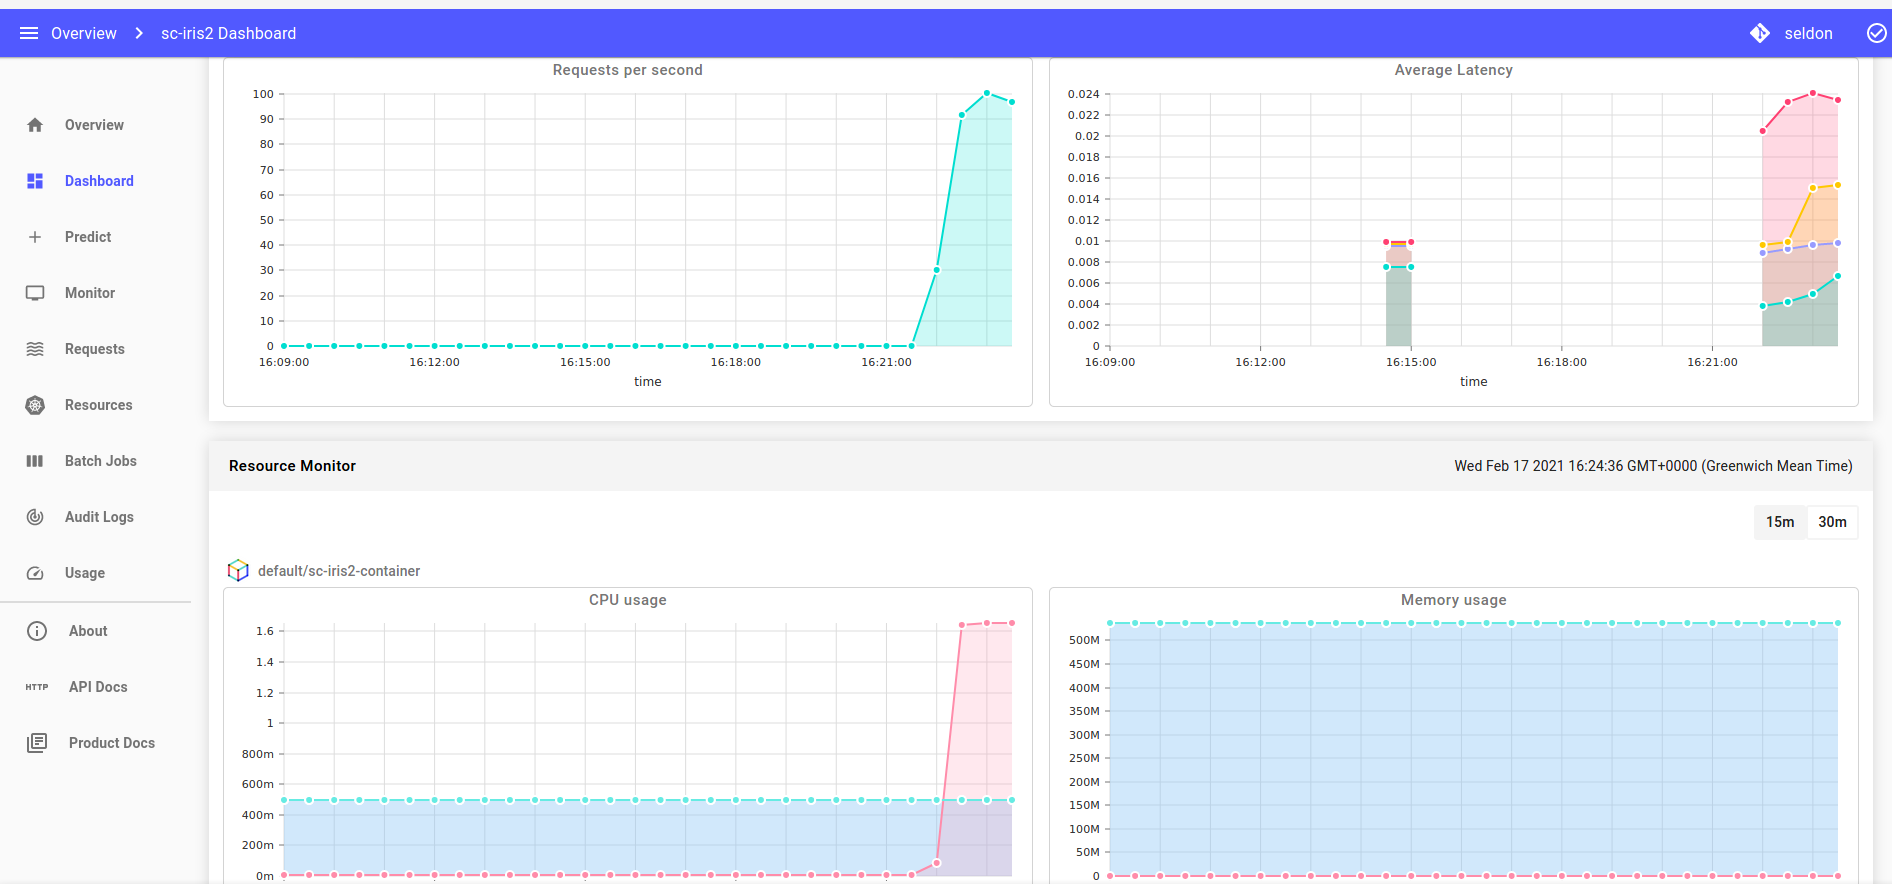
Task: Click the API Docs HTTP icon
Action: pos(37,687)
